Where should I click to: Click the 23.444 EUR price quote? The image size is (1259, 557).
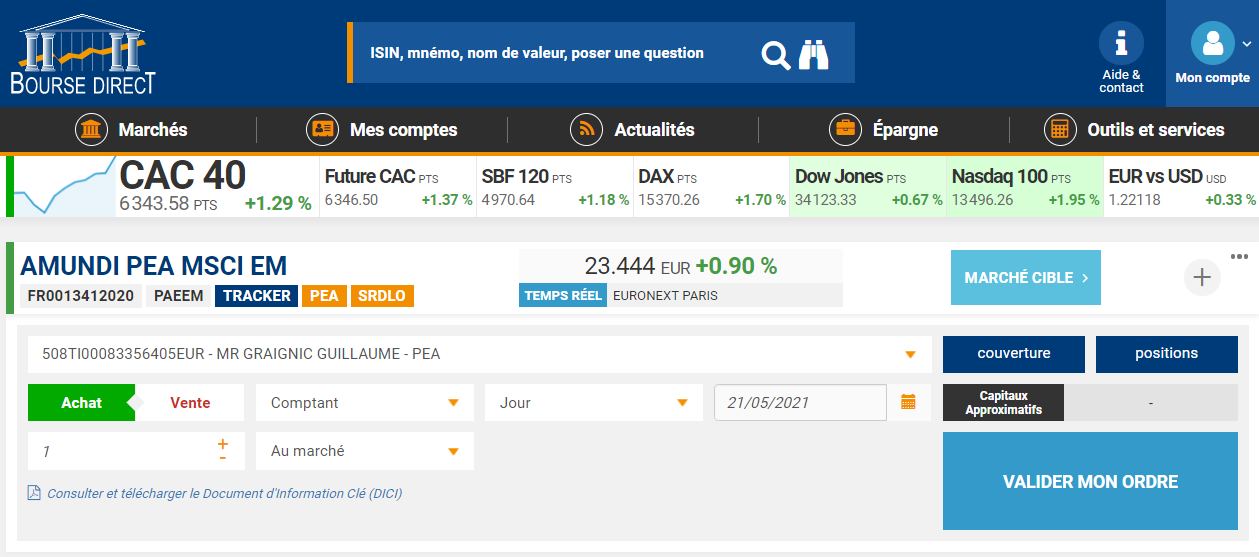637,266
